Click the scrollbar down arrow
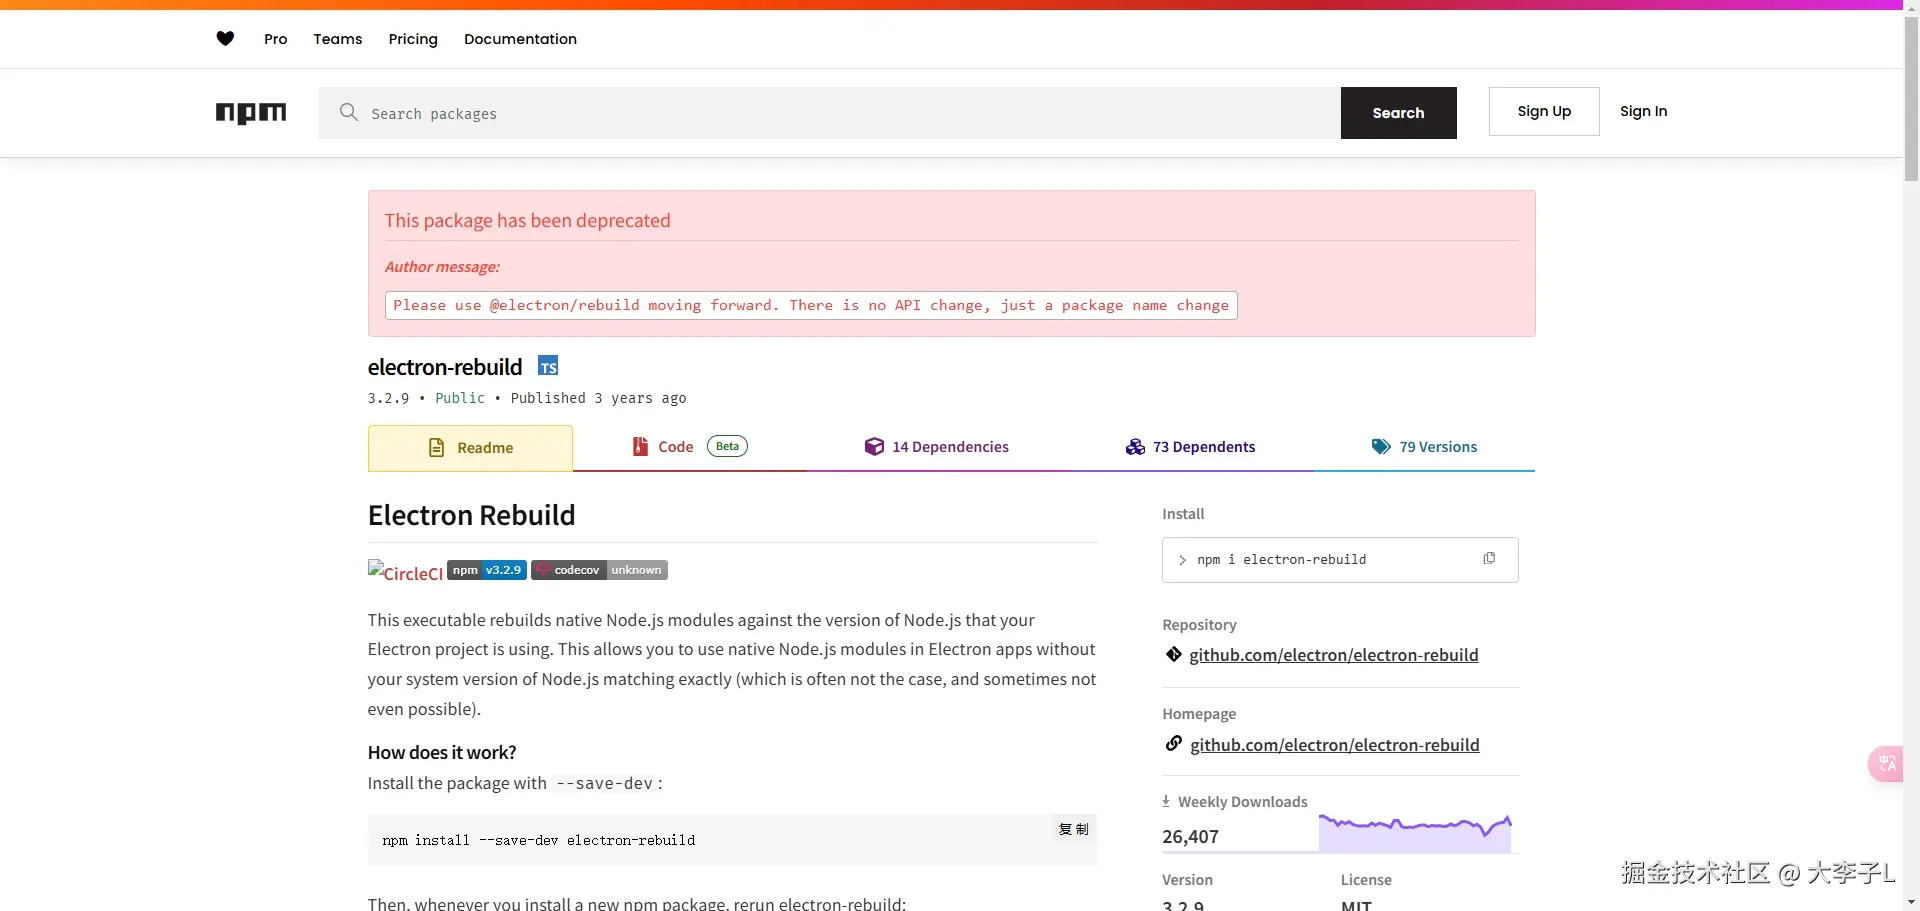1920x911 pixels. 1911,903
